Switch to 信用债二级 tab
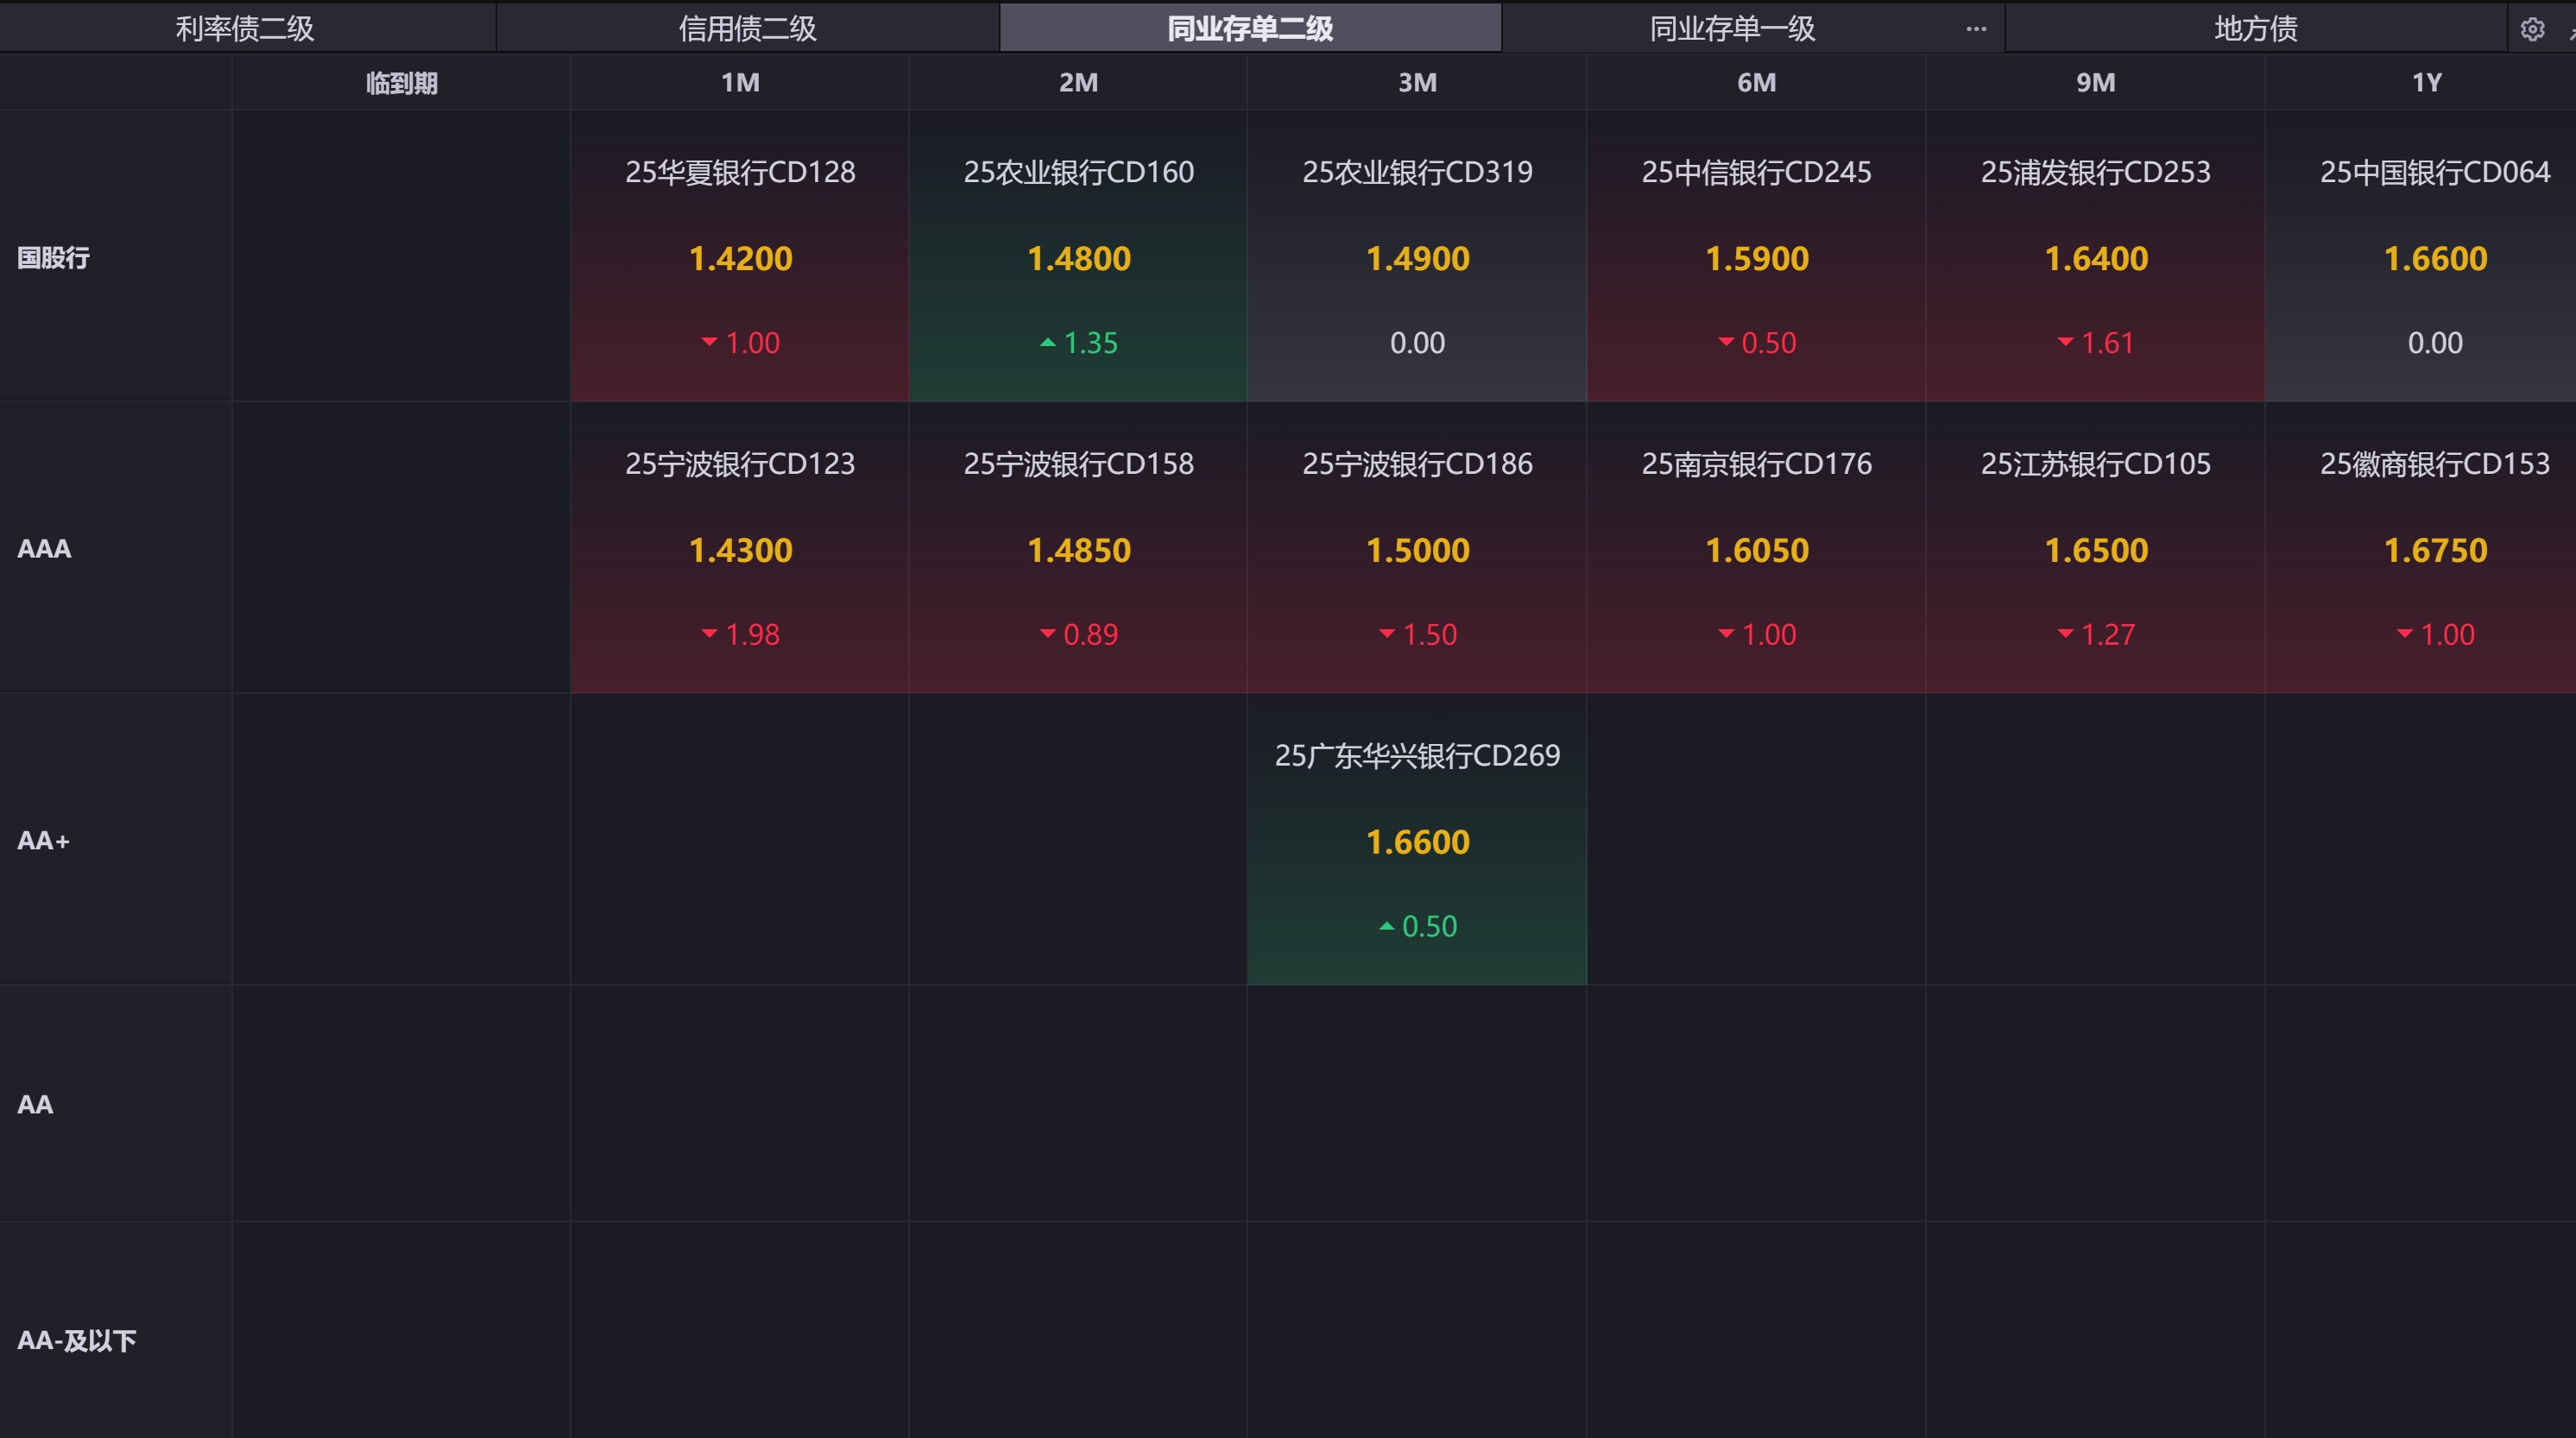2576x1438 pixels. (747, 28)
